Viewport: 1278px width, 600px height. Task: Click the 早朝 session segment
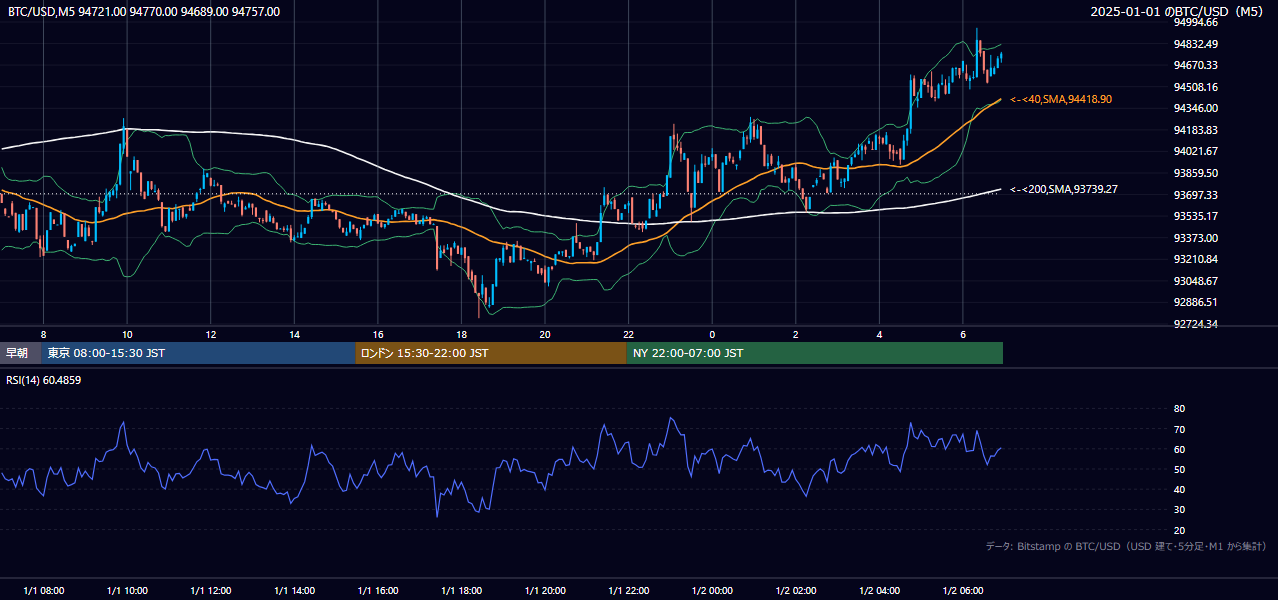pyautogui.click(x=20, y=353)
